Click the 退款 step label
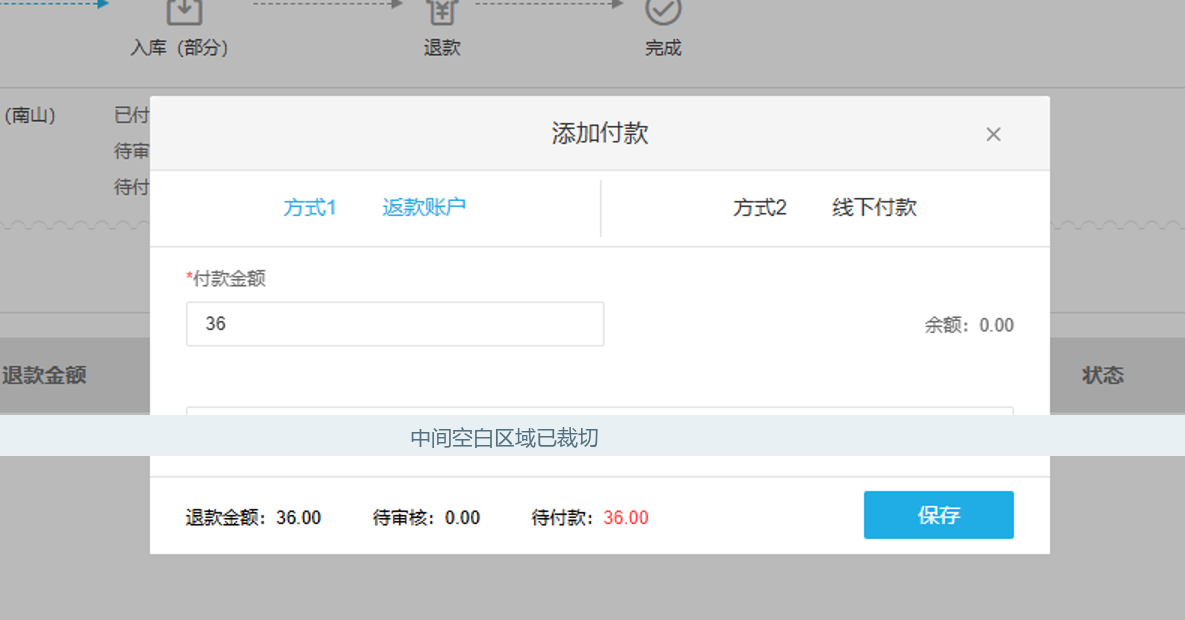The height and width of the screenshot is (620, 1185). tap(442, 48)
